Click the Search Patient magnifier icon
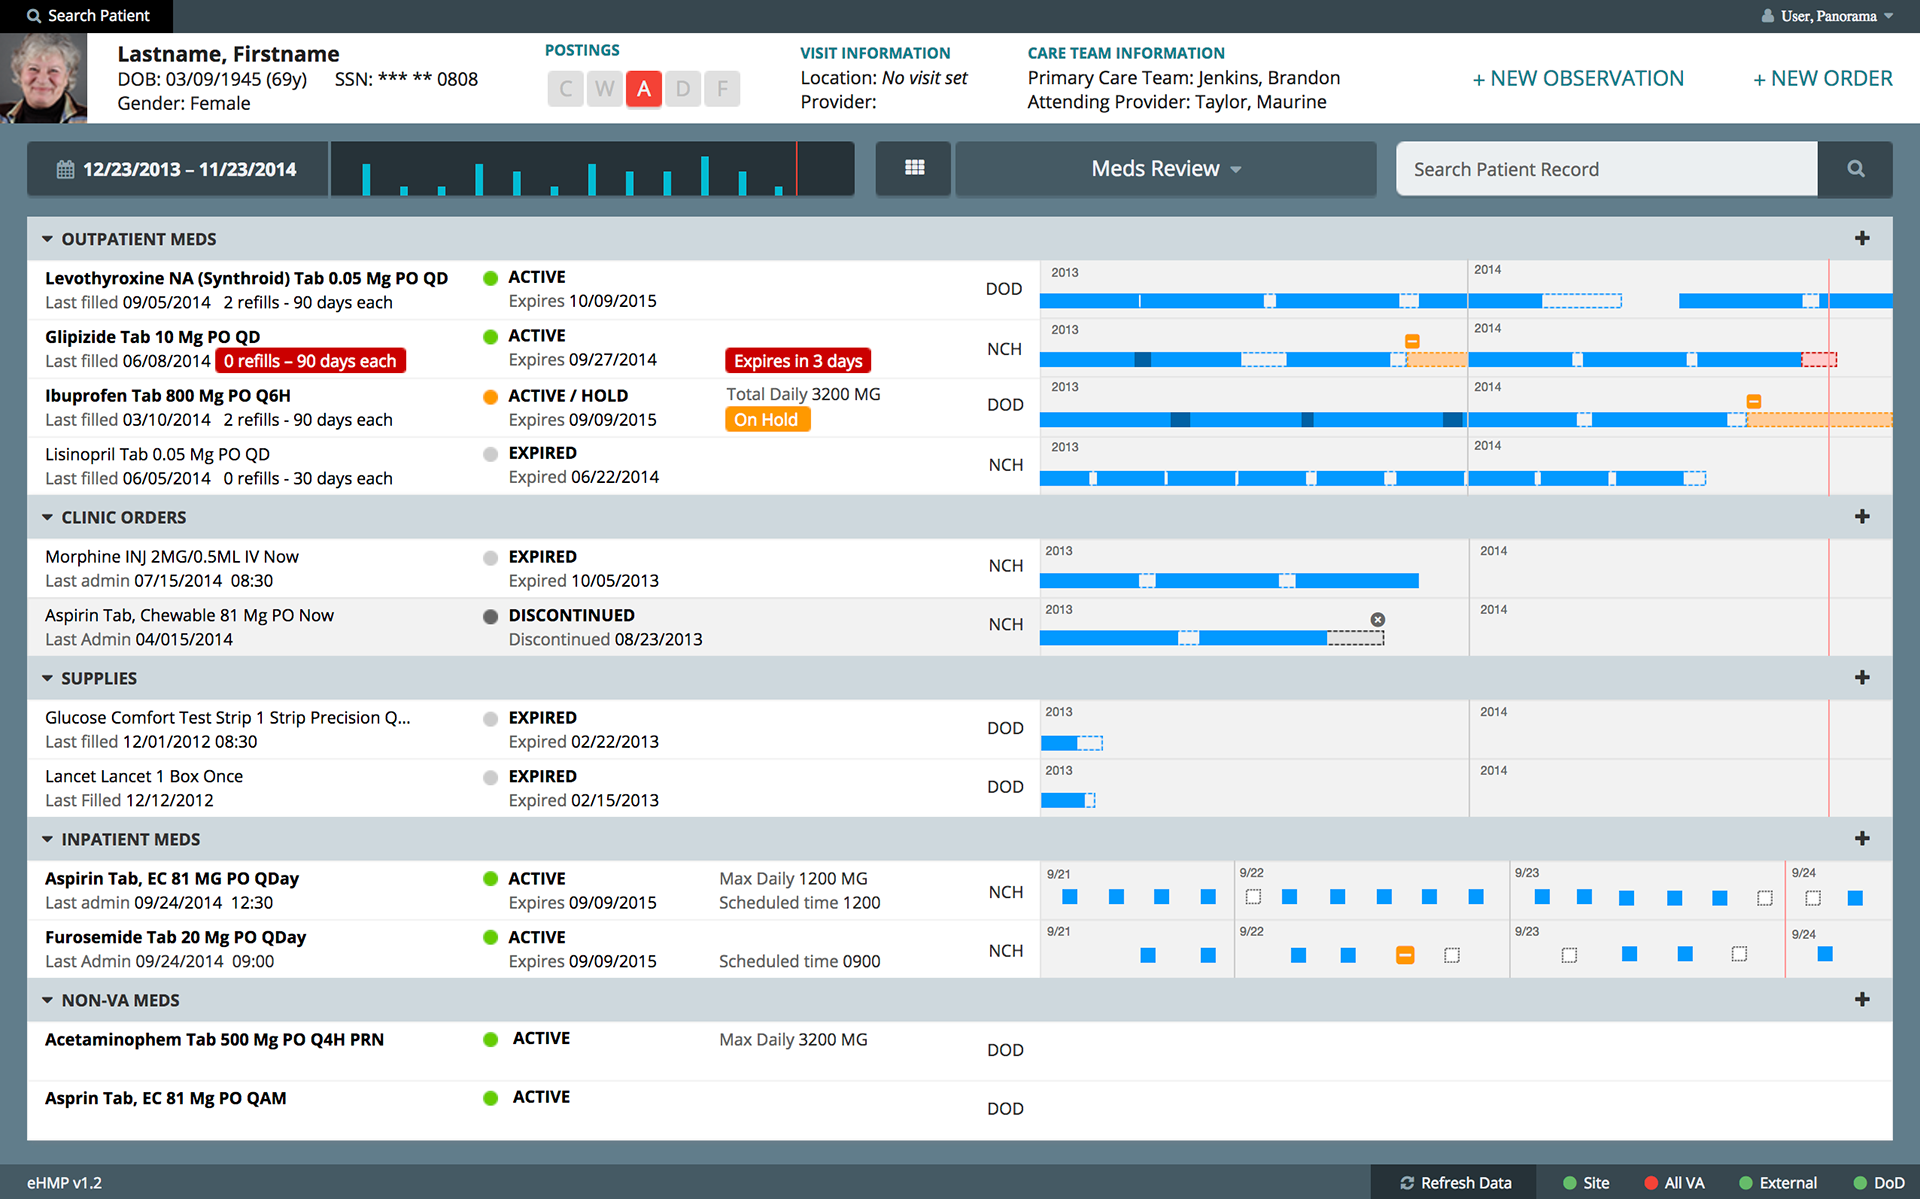Viewport: 1920px width, 1199px height. (x=34, y=16)
